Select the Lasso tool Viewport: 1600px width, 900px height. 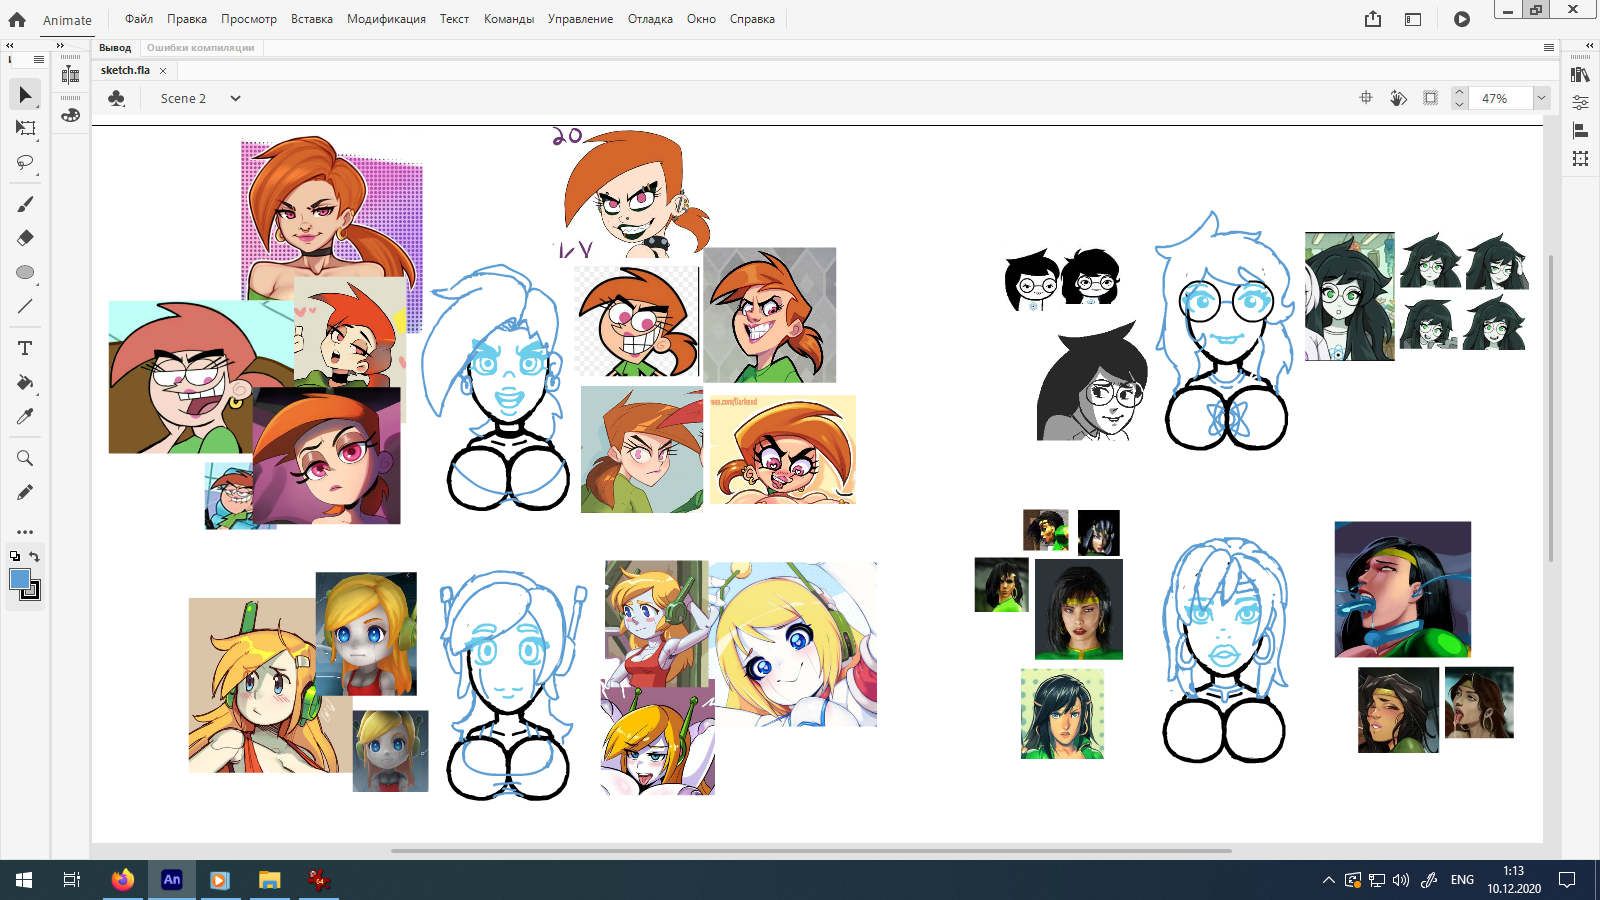[x=25, y=162]
